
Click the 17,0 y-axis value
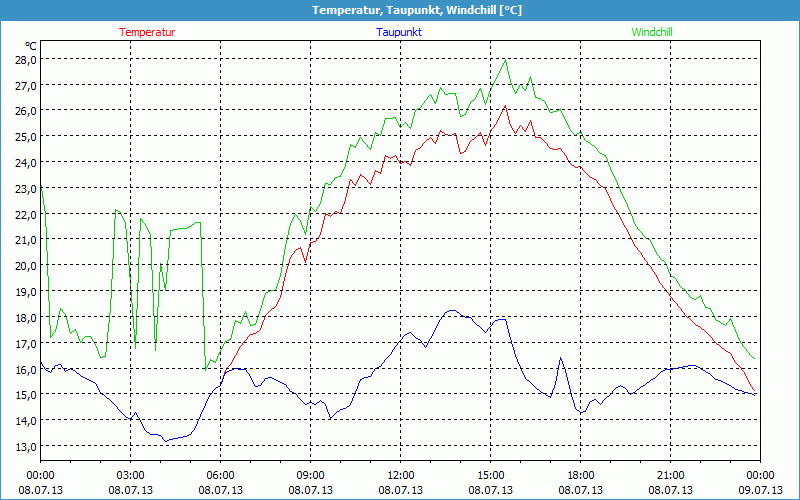(27, 344)
